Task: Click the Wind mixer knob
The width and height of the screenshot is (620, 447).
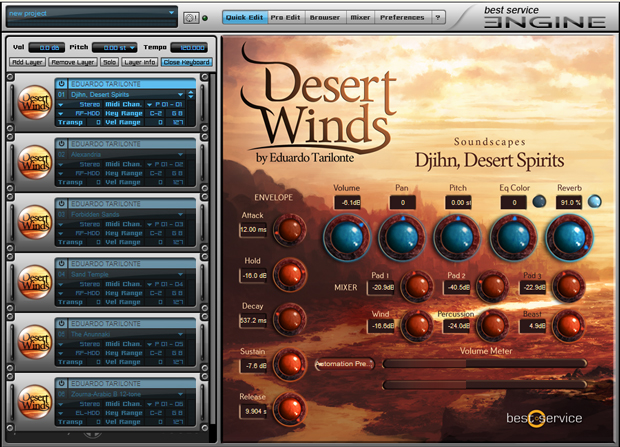Action: pos(416,326)
